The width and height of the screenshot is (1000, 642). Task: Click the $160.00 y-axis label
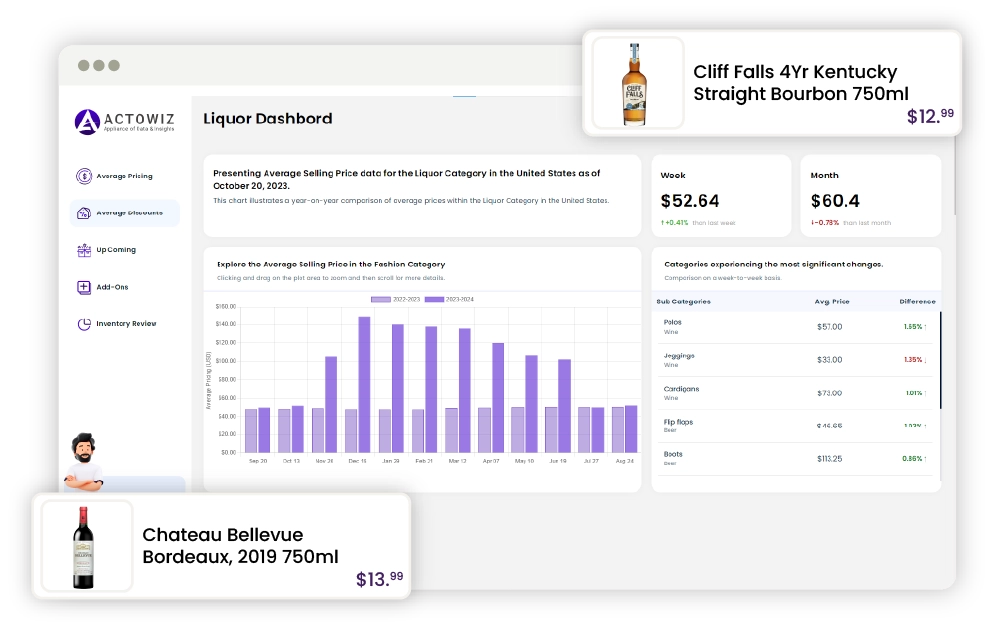[226, 307]
